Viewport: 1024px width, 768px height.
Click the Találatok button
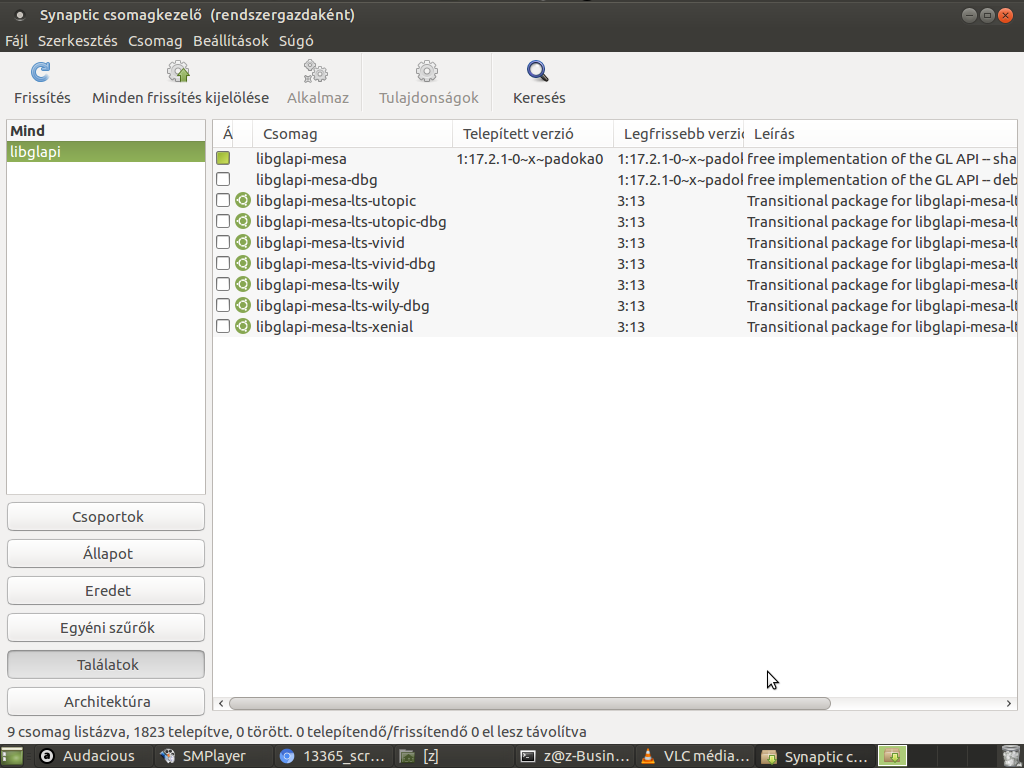click(x=106, y=665)
